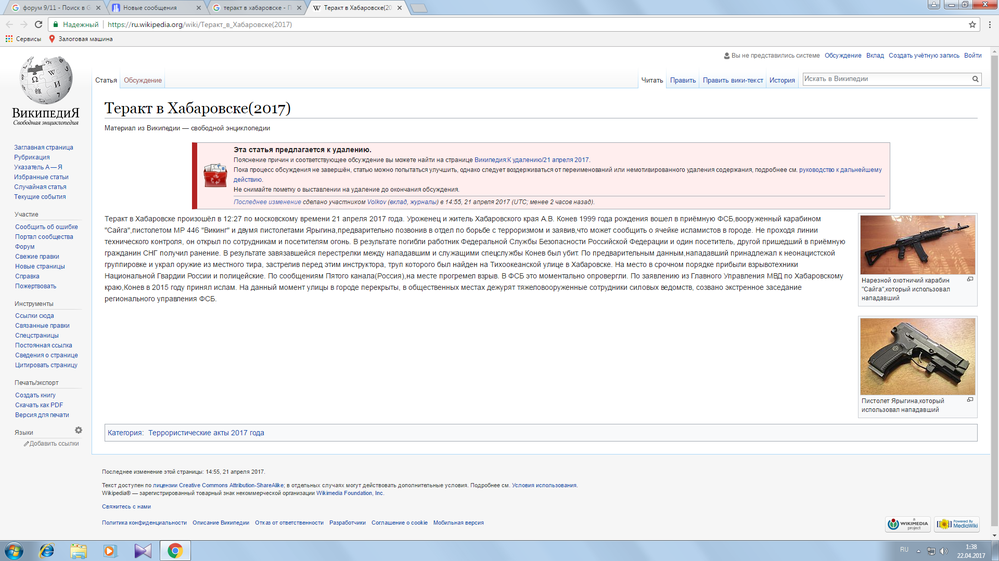Switch to the форум 9/11 tab
Viewport: 999px width, 561px height.
pos(52,8)
